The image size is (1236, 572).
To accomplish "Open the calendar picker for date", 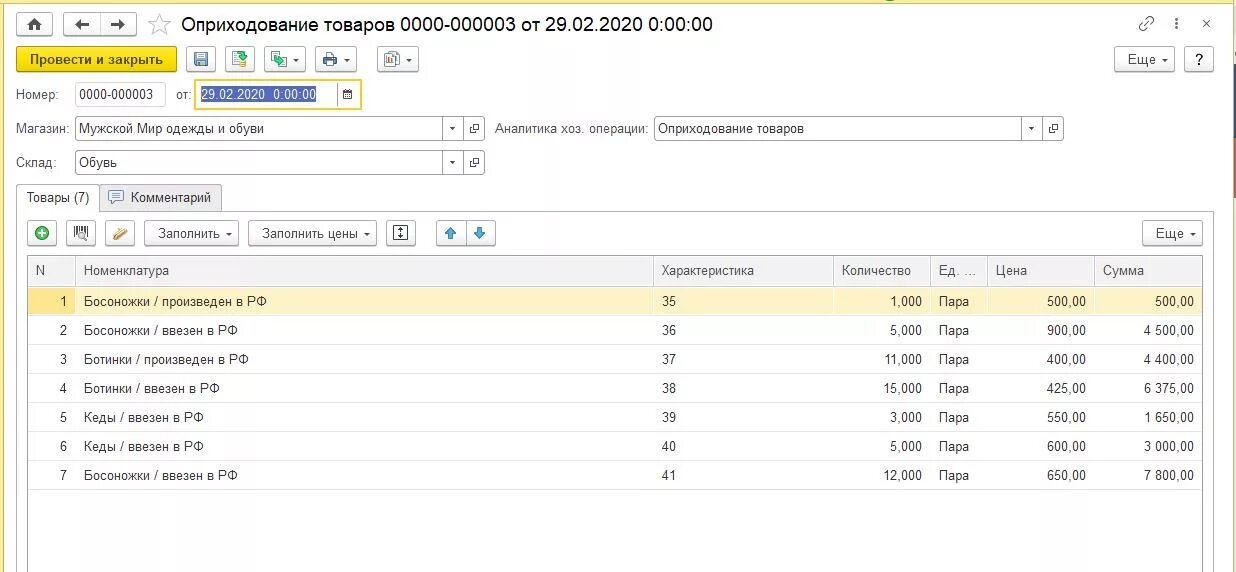I will click(x=347, y=95).
